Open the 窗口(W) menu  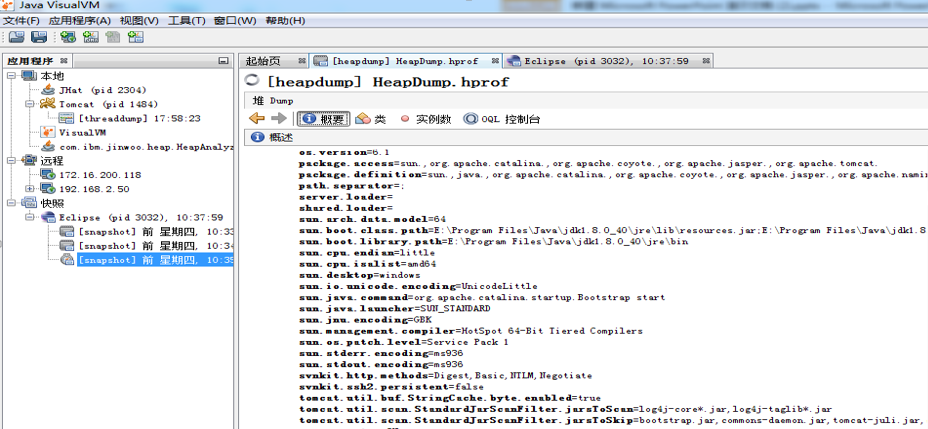[235, 21]
